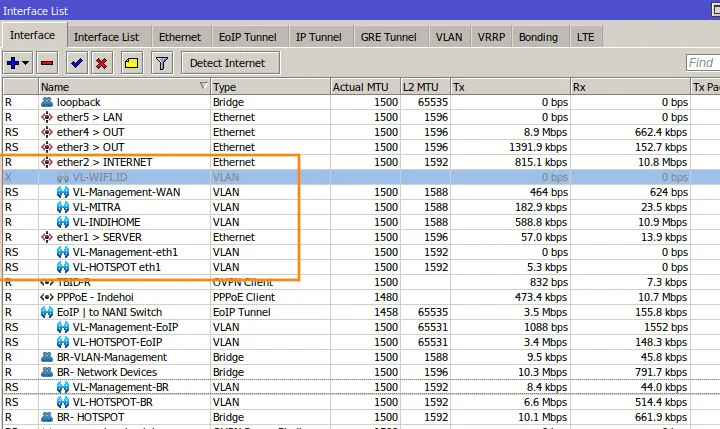Click the blue plus Add icon

(13, 63)
